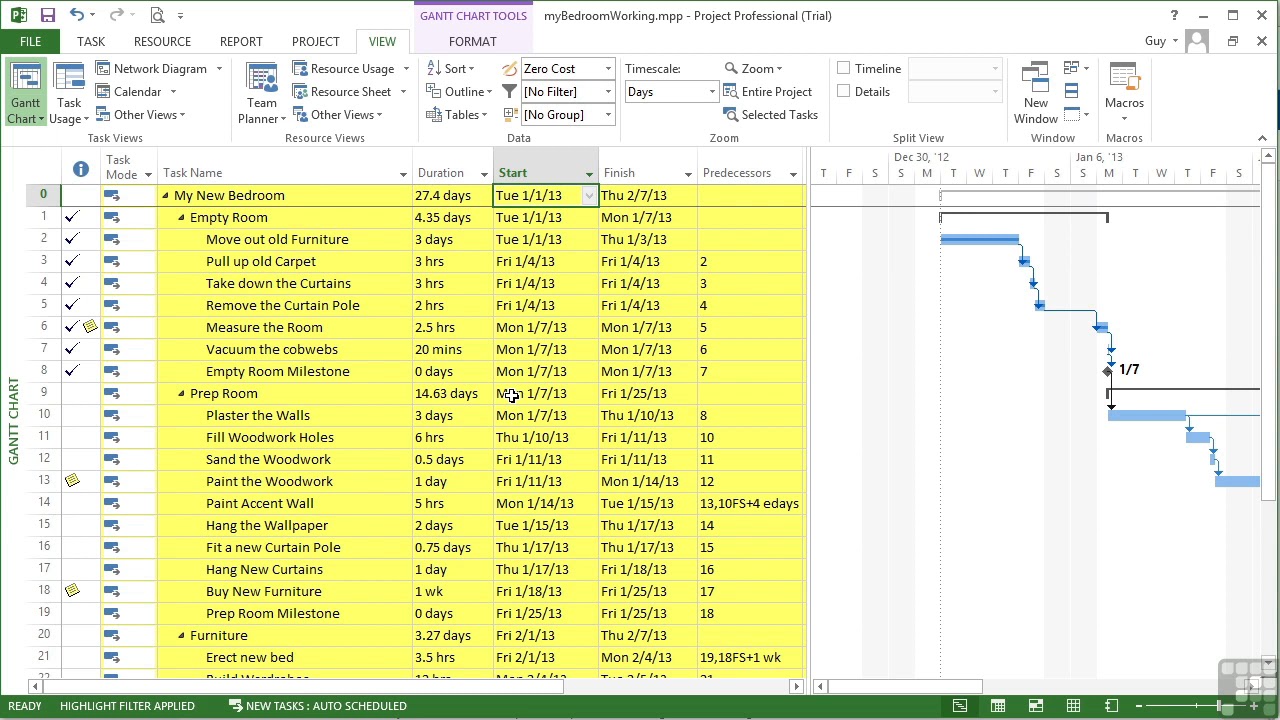This screenshot has height=720, width=1280.
Task: Select the Hang the Wallpaper task
Action: [x=267, y=526]
